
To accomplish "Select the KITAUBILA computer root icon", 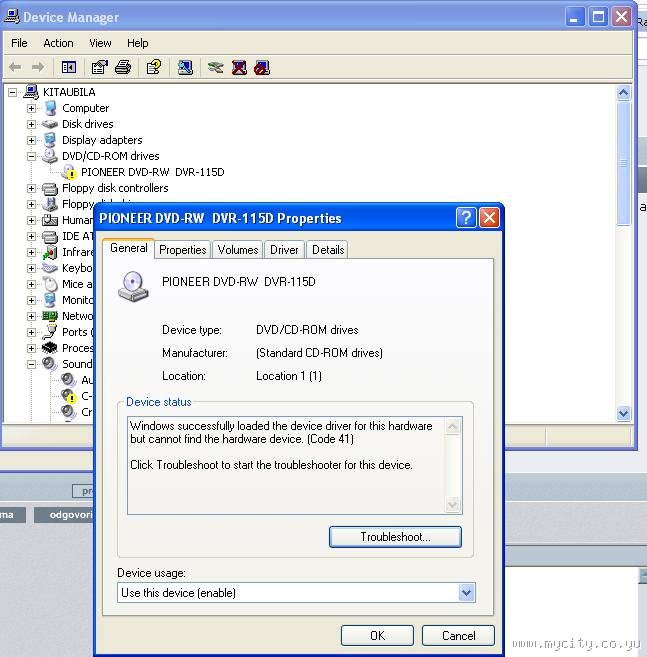I will [31, 92].
